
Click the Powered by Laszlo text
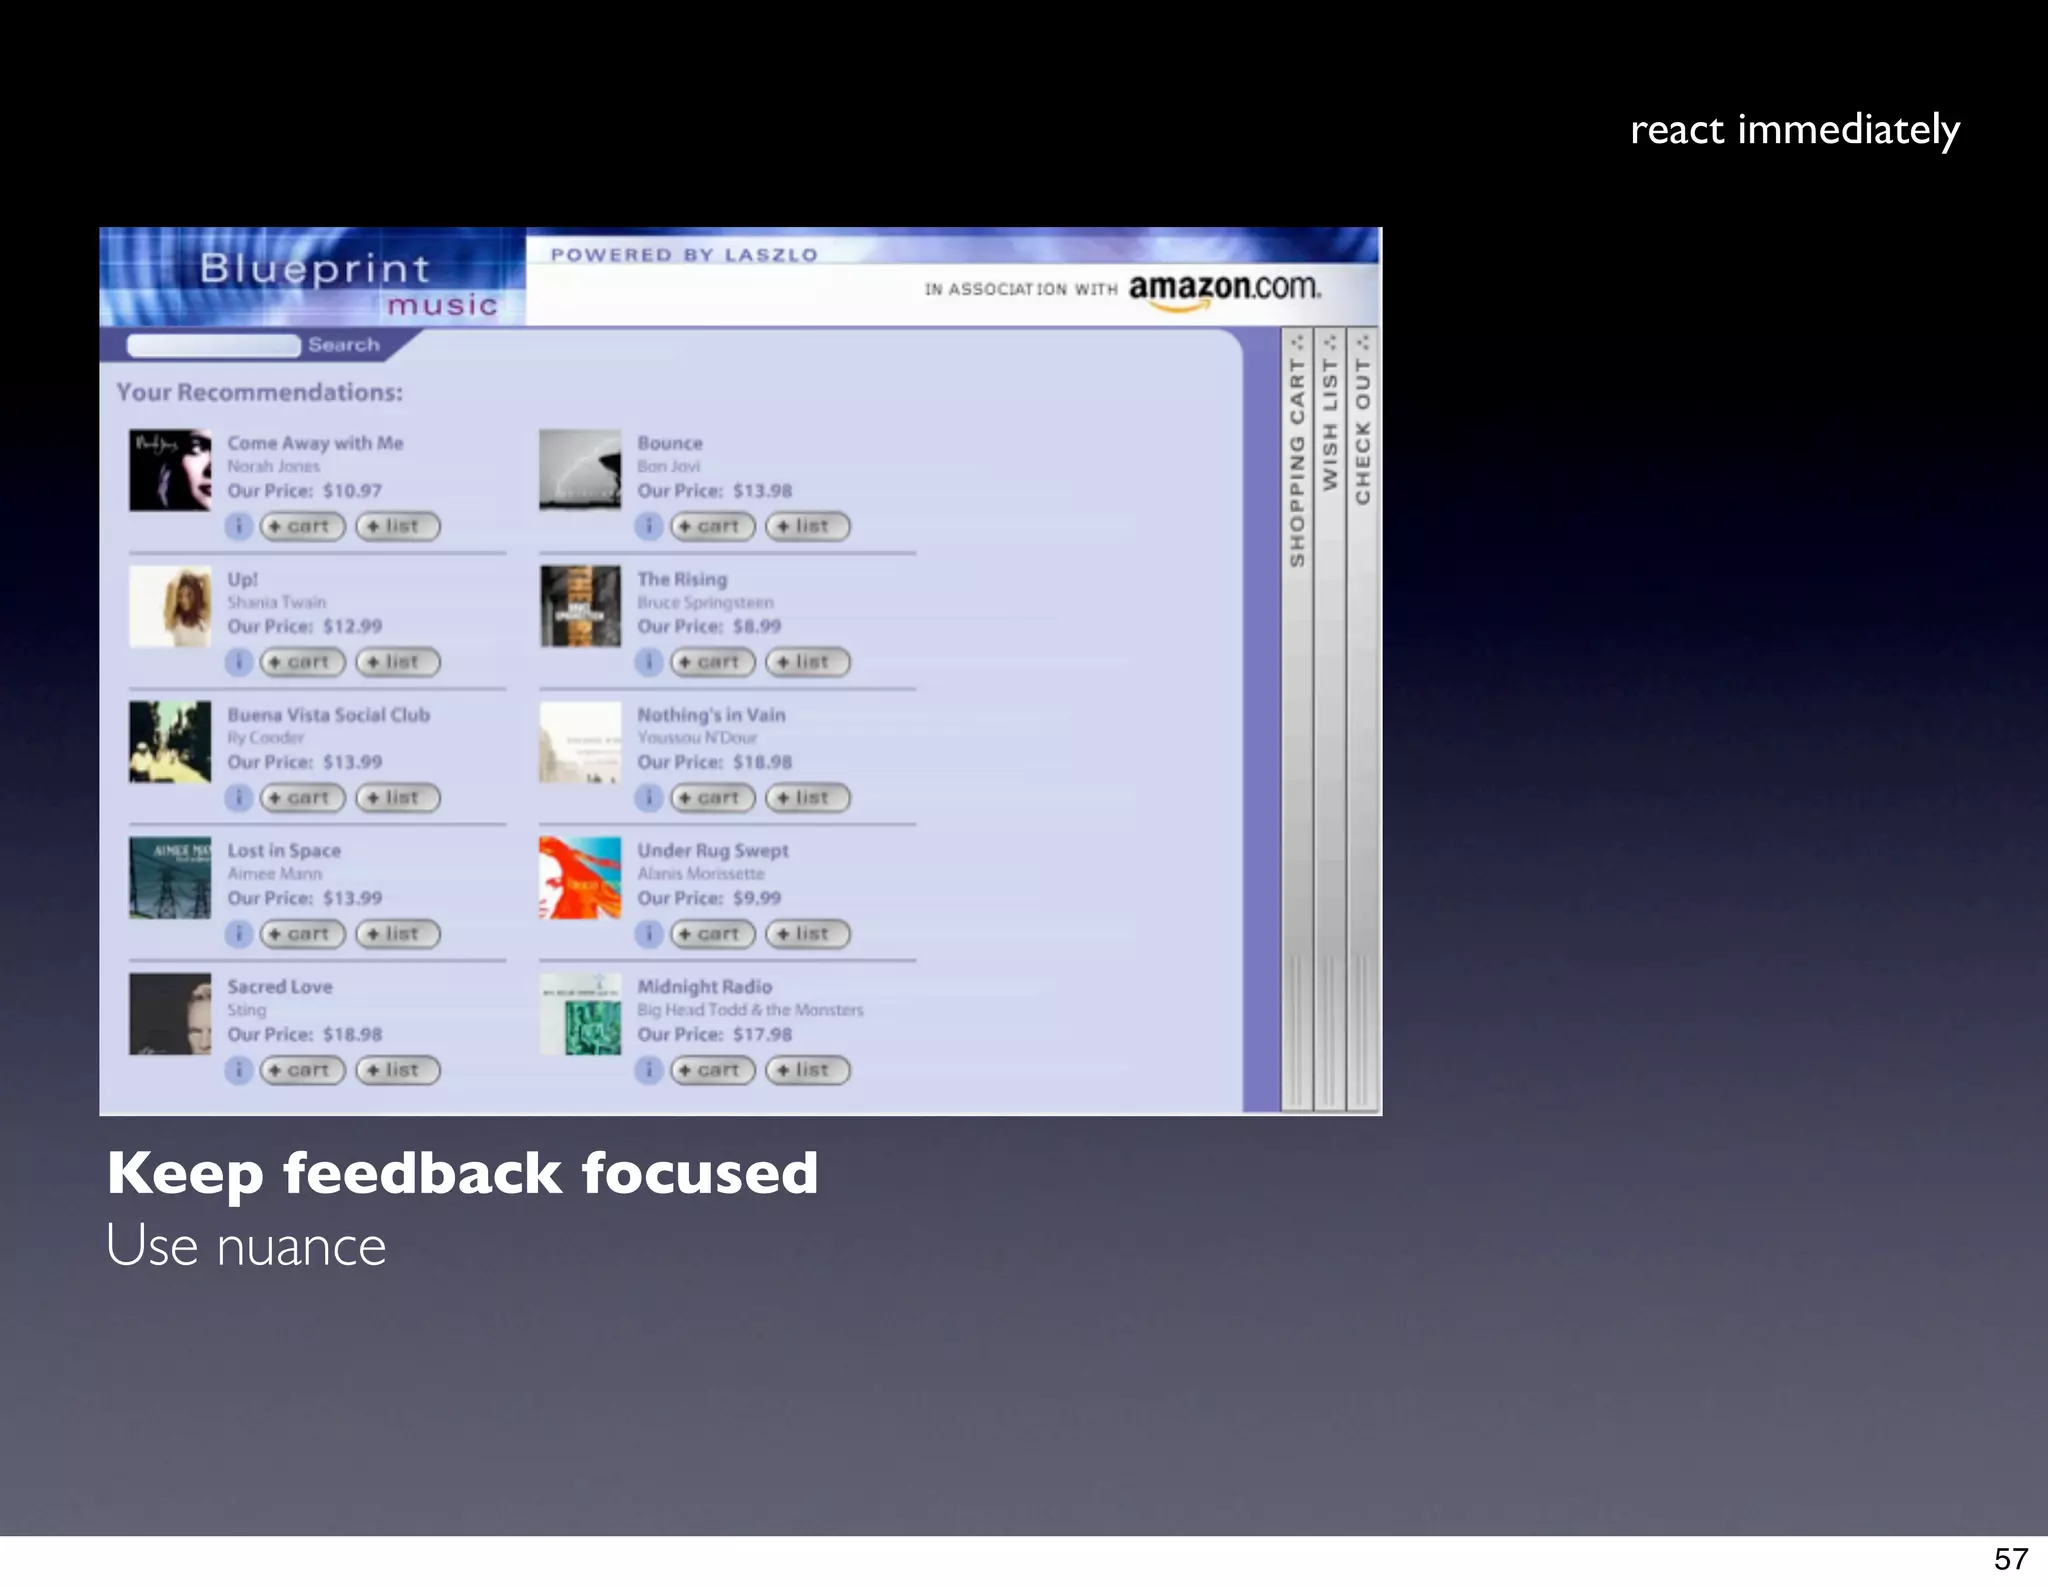[x=684, y=255]
